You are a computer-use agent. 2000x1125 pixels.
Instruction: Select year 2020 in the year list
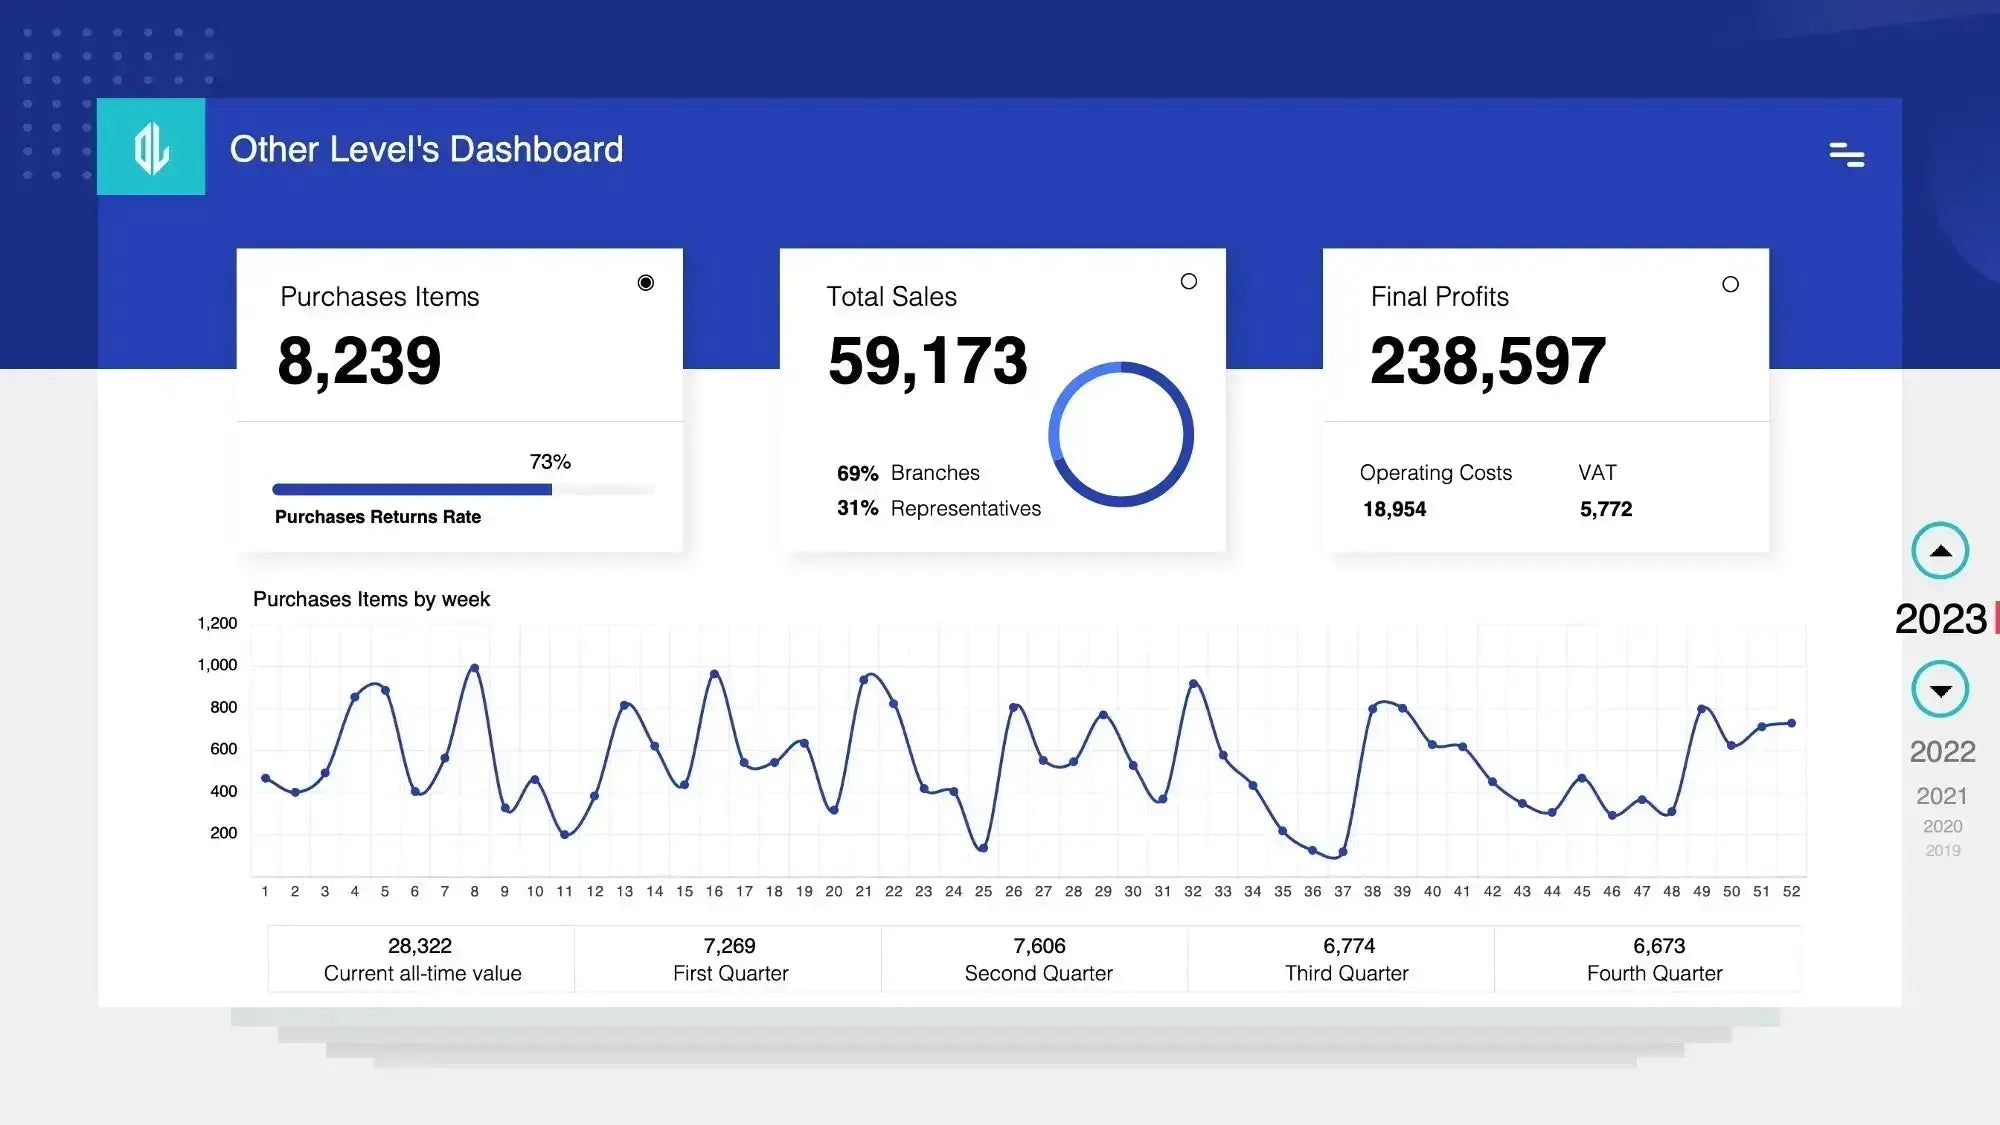[1941, 826]
